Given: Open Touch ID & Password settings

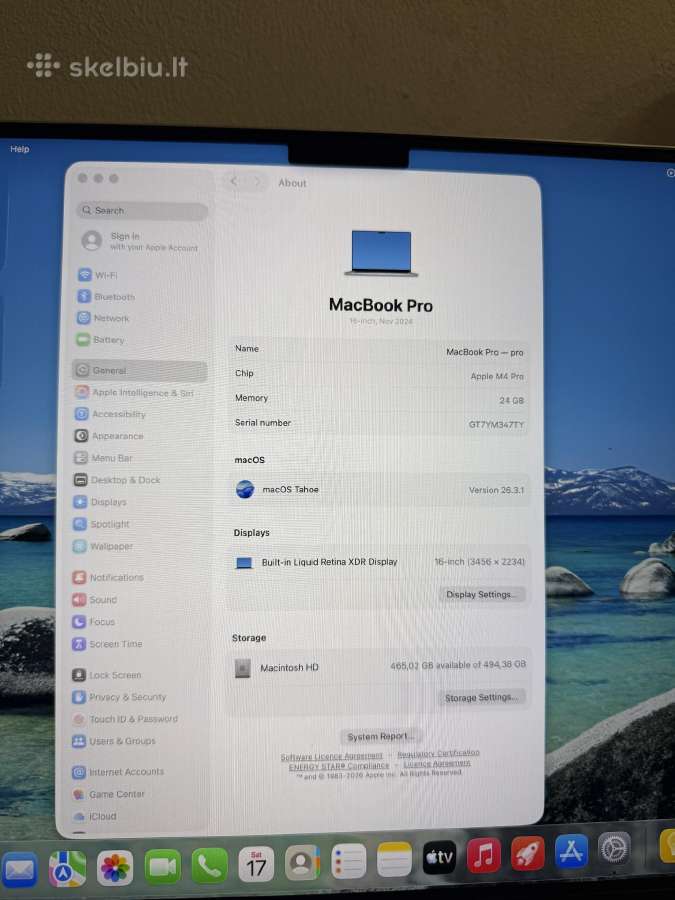Looking at the screenshot, I should (x=125, y=719).
